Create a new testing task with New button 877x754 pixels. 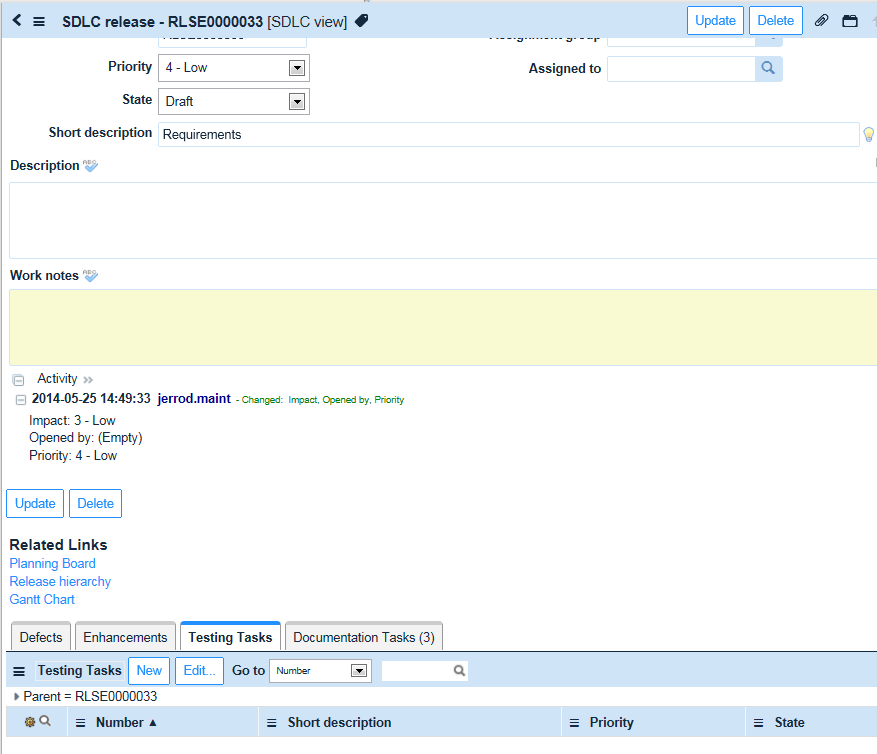148,670
